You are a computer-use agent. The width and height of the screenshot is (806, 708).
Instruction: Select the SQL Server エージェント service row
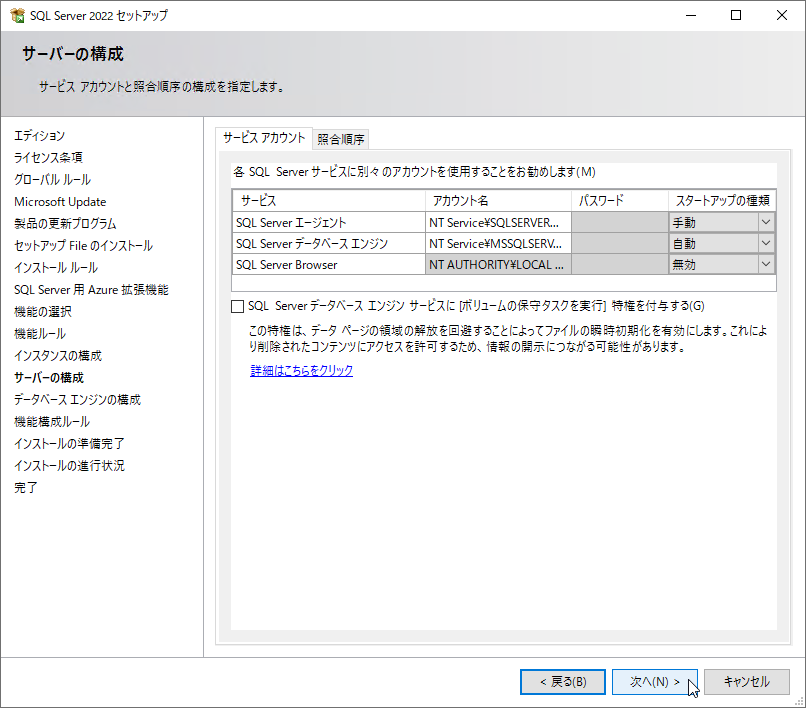[328, 223]
